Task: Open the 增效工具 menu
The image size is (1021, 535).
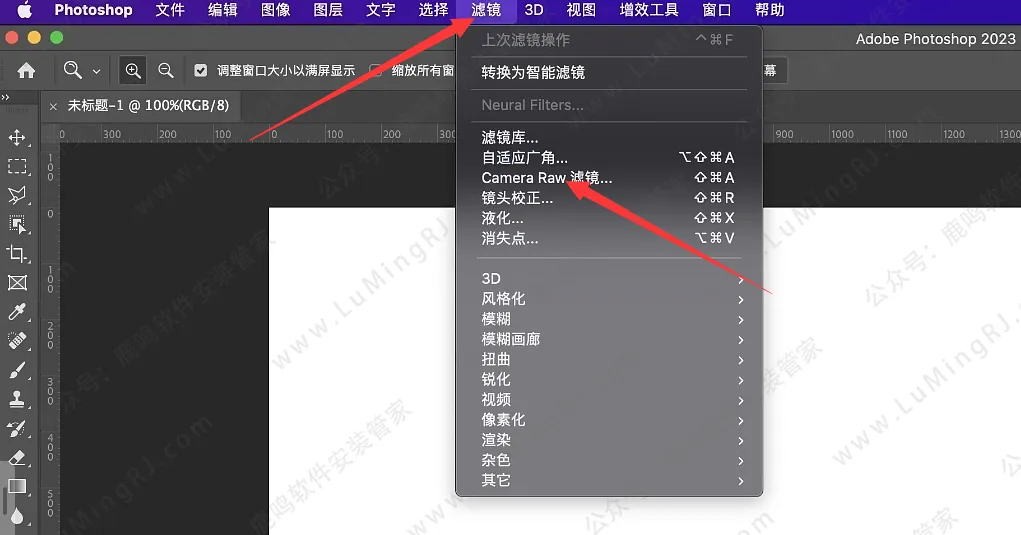Action: (649, 10)
